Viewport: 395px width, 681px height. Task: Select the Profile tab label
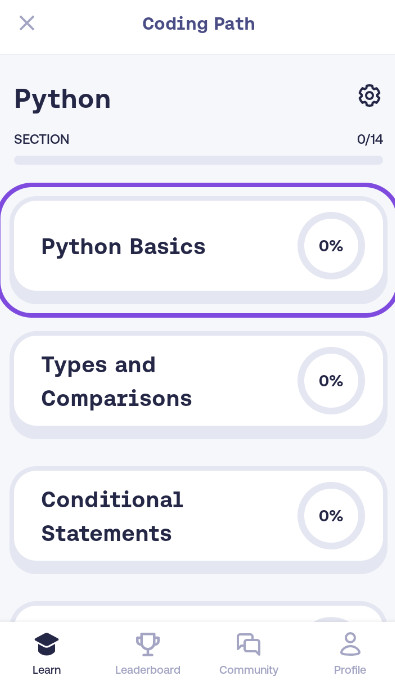350,670
